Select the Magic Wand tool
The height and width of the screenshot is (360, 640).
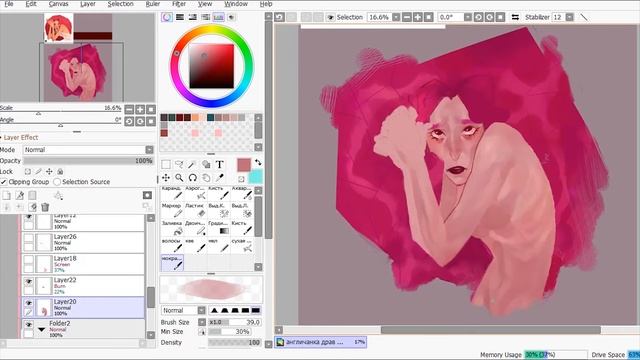click(x=192, y=164)
